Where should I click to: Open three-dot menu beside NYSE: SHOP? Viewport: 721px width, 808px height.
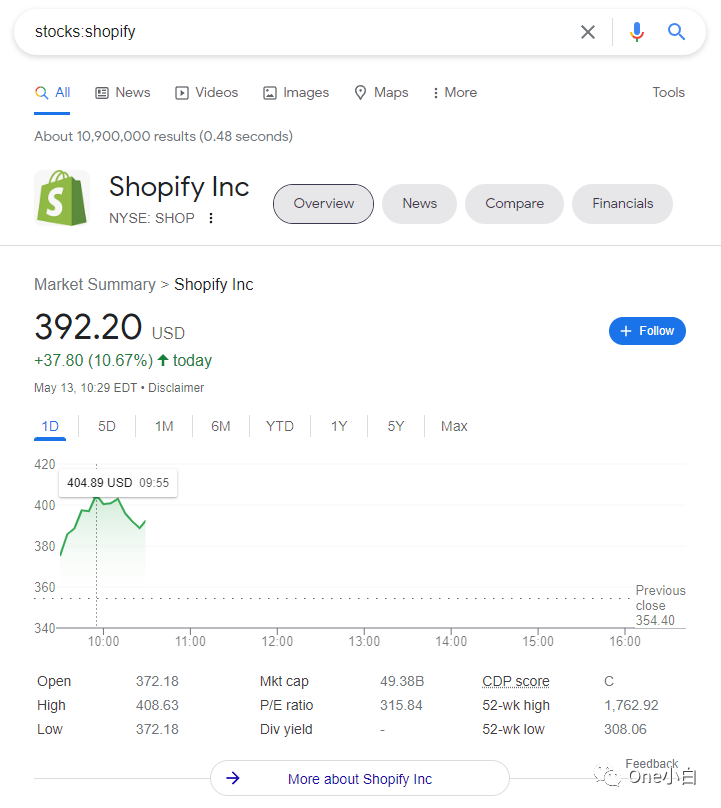pyautogui.click(x=211, y=218)
